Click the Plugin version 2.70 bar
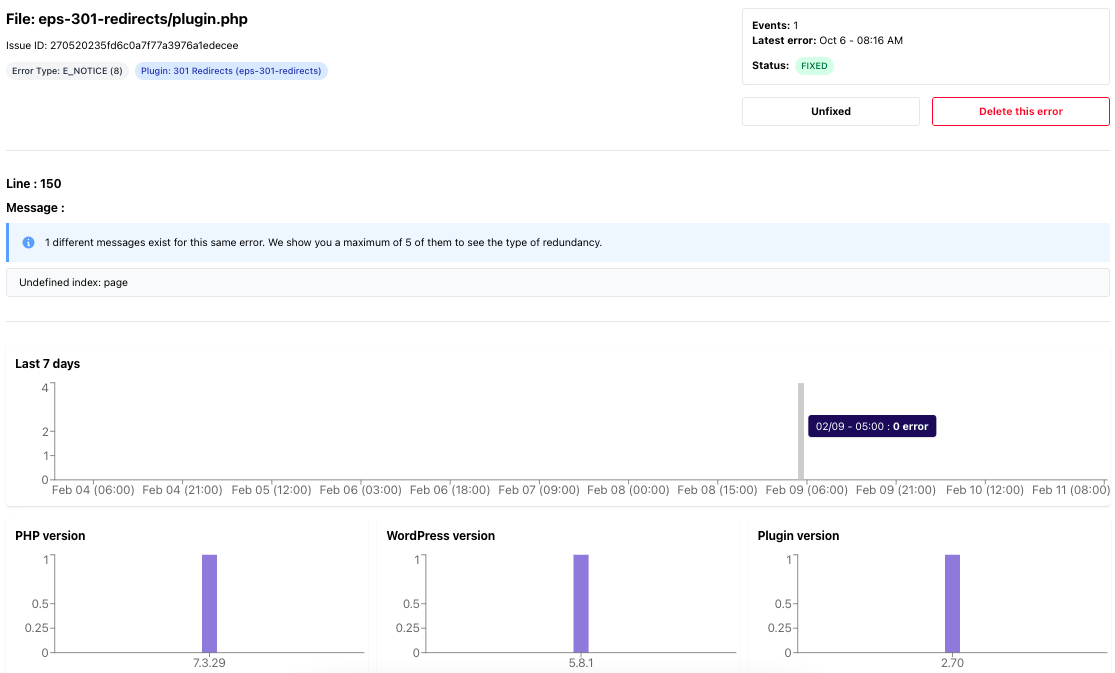Screen dimensions: 1115x673 tap(952, 603)
